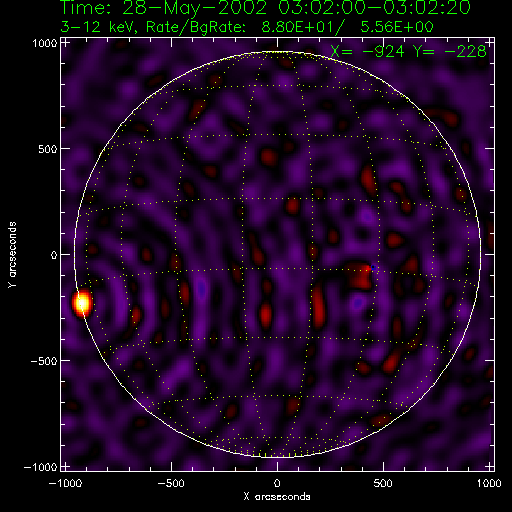The height and width of the screenshot is (512, 512).
Task: Click the Y arcseconds axis label
Action: tap(12, 255)
